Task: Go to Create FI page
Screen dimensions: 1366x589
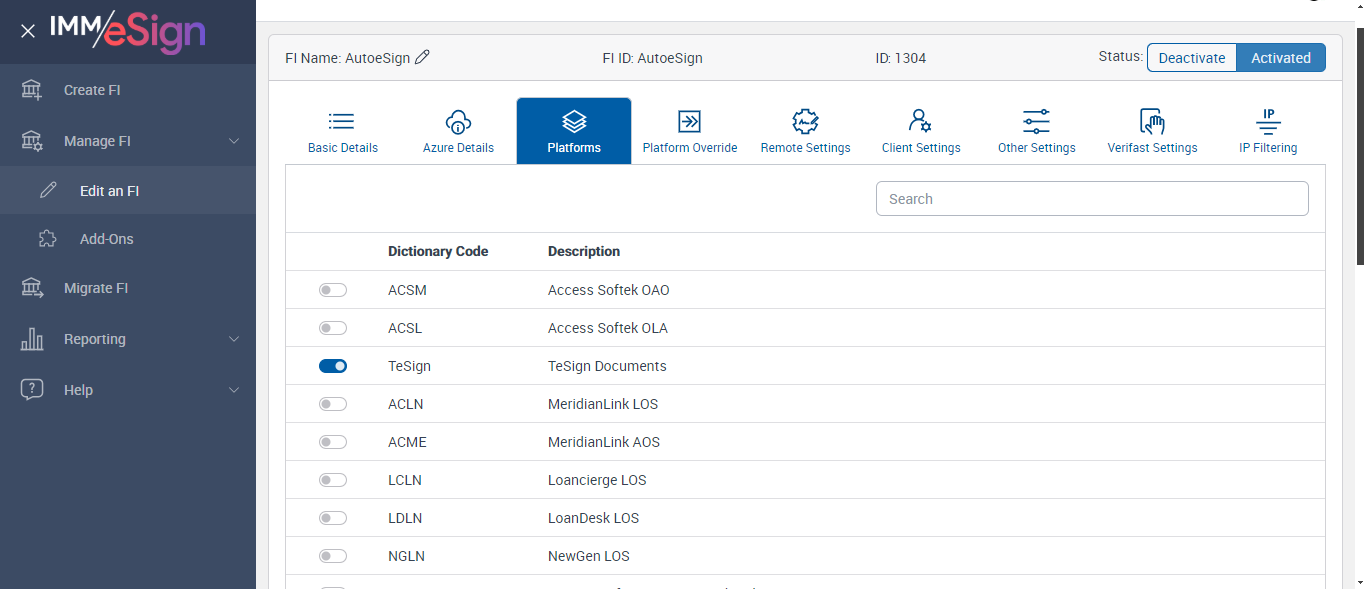Action: [92, 90]
